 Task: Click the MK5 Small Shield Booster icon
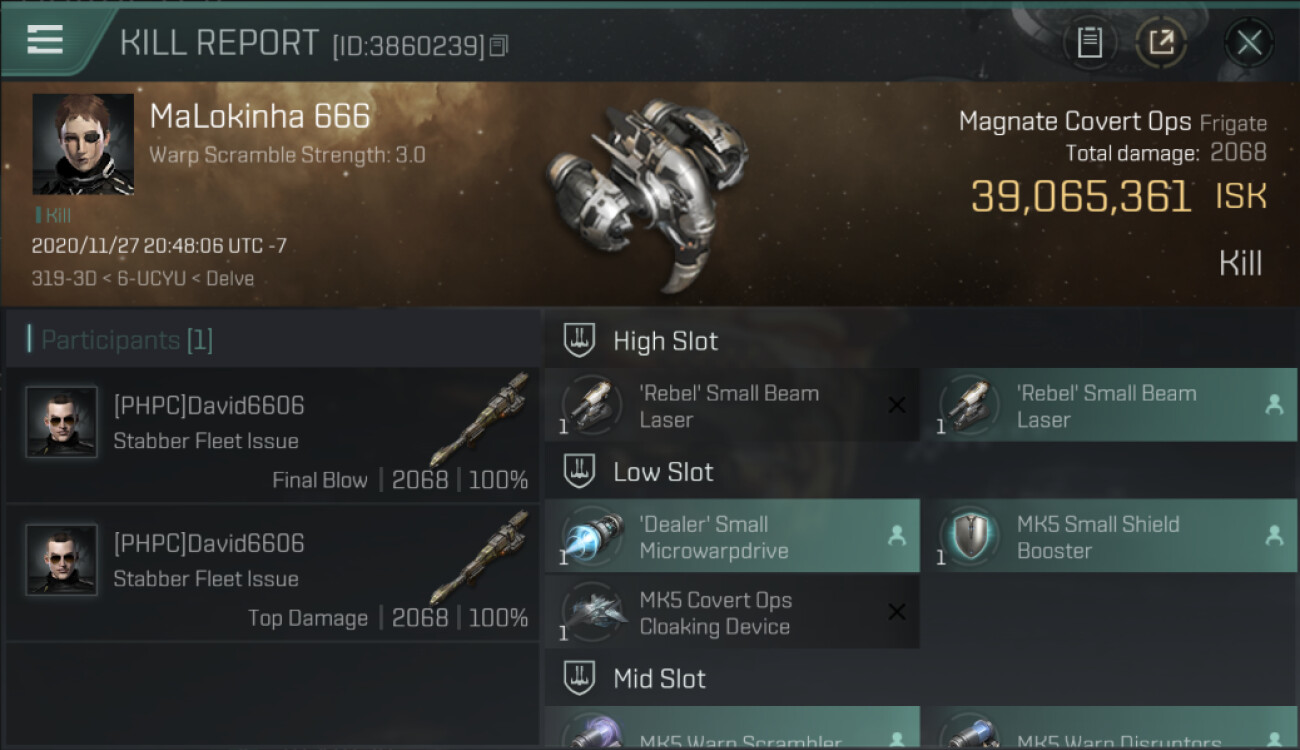click(x=970, y=536)
